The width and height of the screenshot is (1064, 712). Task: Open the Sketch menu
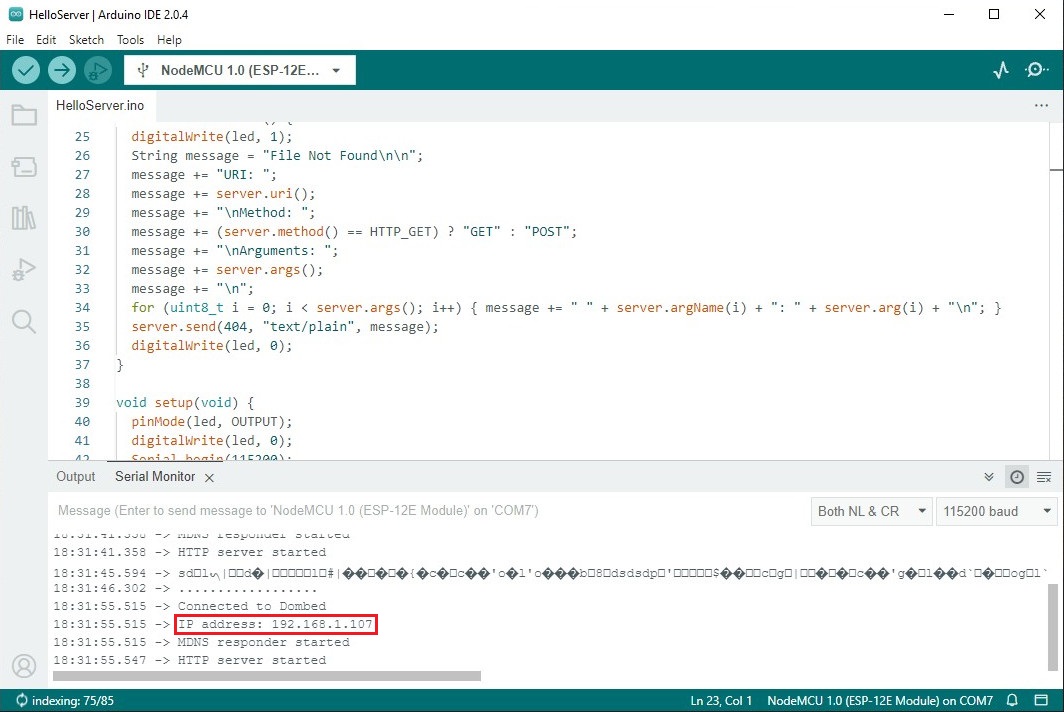pos(86,40)
